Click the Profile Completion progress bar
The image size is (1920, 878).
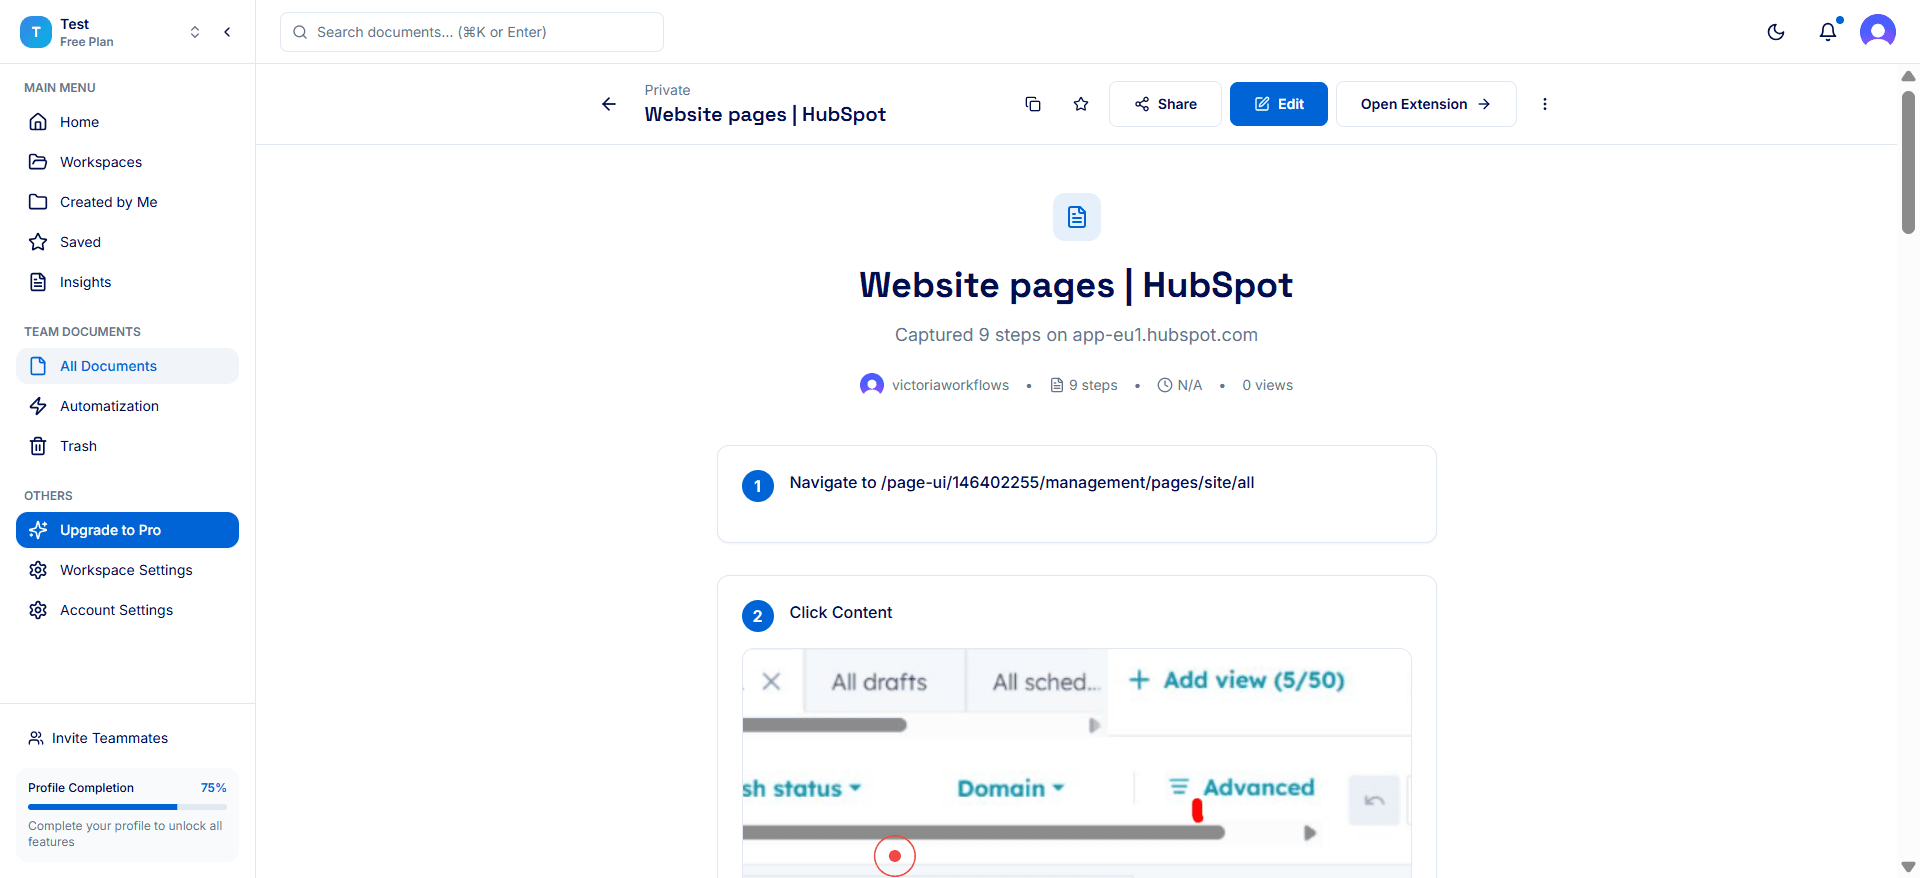(127, 807)
